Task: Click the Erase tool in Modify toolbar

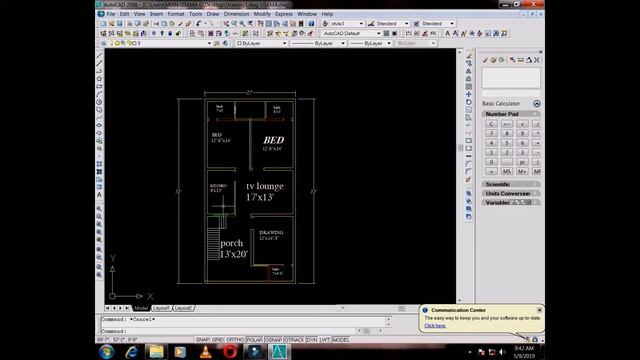Action: click(469, 56)
